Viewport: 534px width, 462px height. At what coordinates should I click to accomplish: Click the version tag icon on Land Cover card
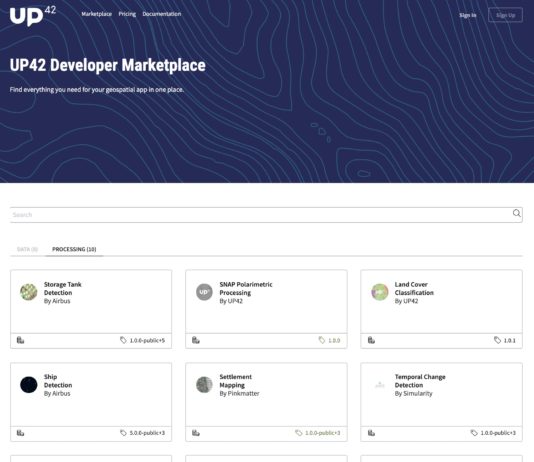(x=497, y=340)
